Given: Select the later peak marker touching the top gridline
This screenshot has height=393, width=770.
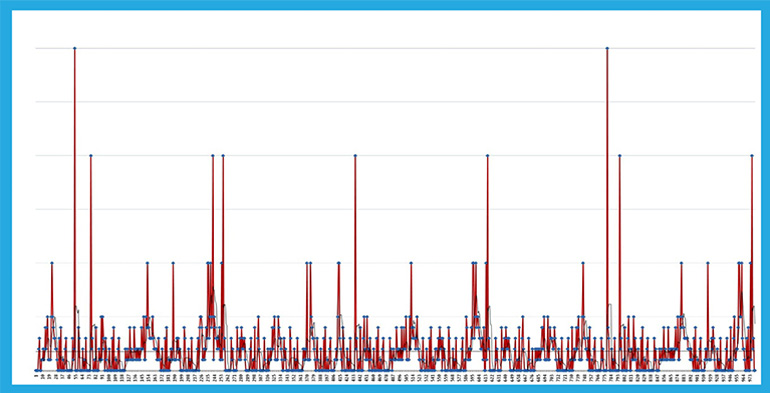Looking at the screenshot, I should tap(607, 48).
